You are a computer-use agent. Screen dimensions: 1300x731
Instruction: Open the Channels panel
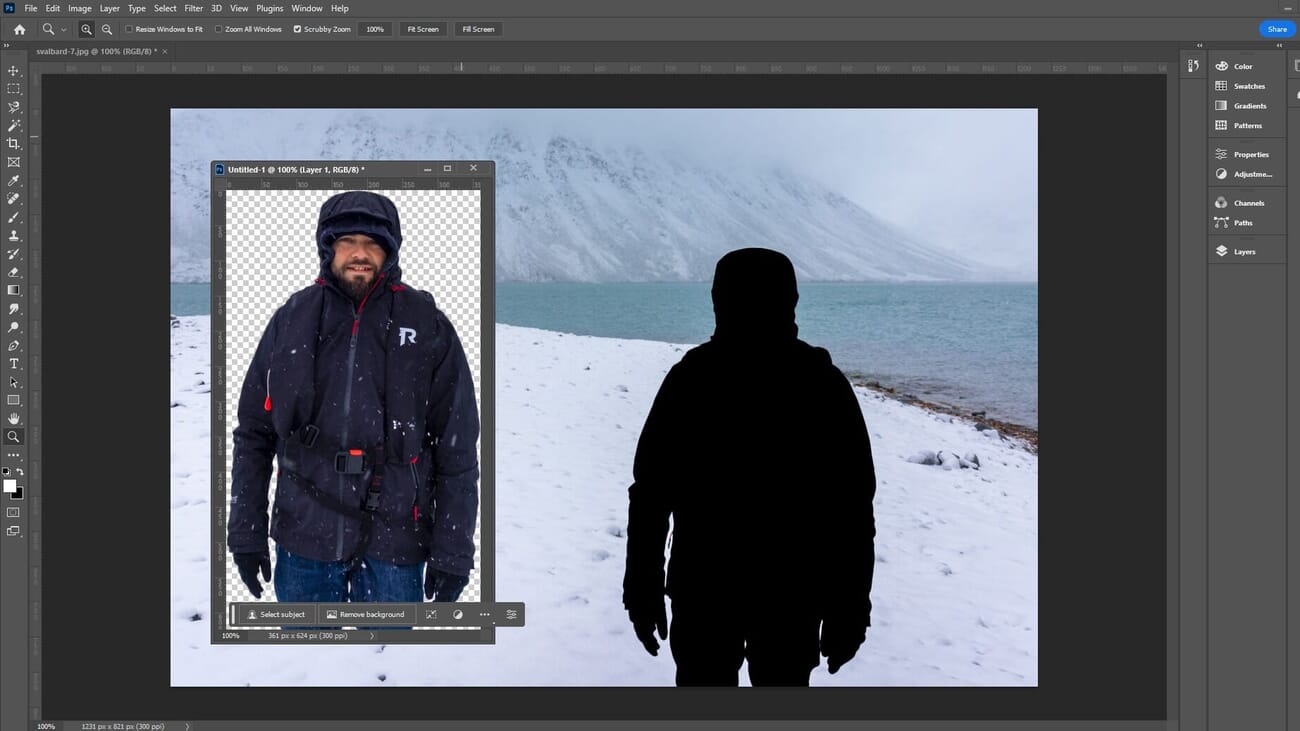pos(1246,203)
